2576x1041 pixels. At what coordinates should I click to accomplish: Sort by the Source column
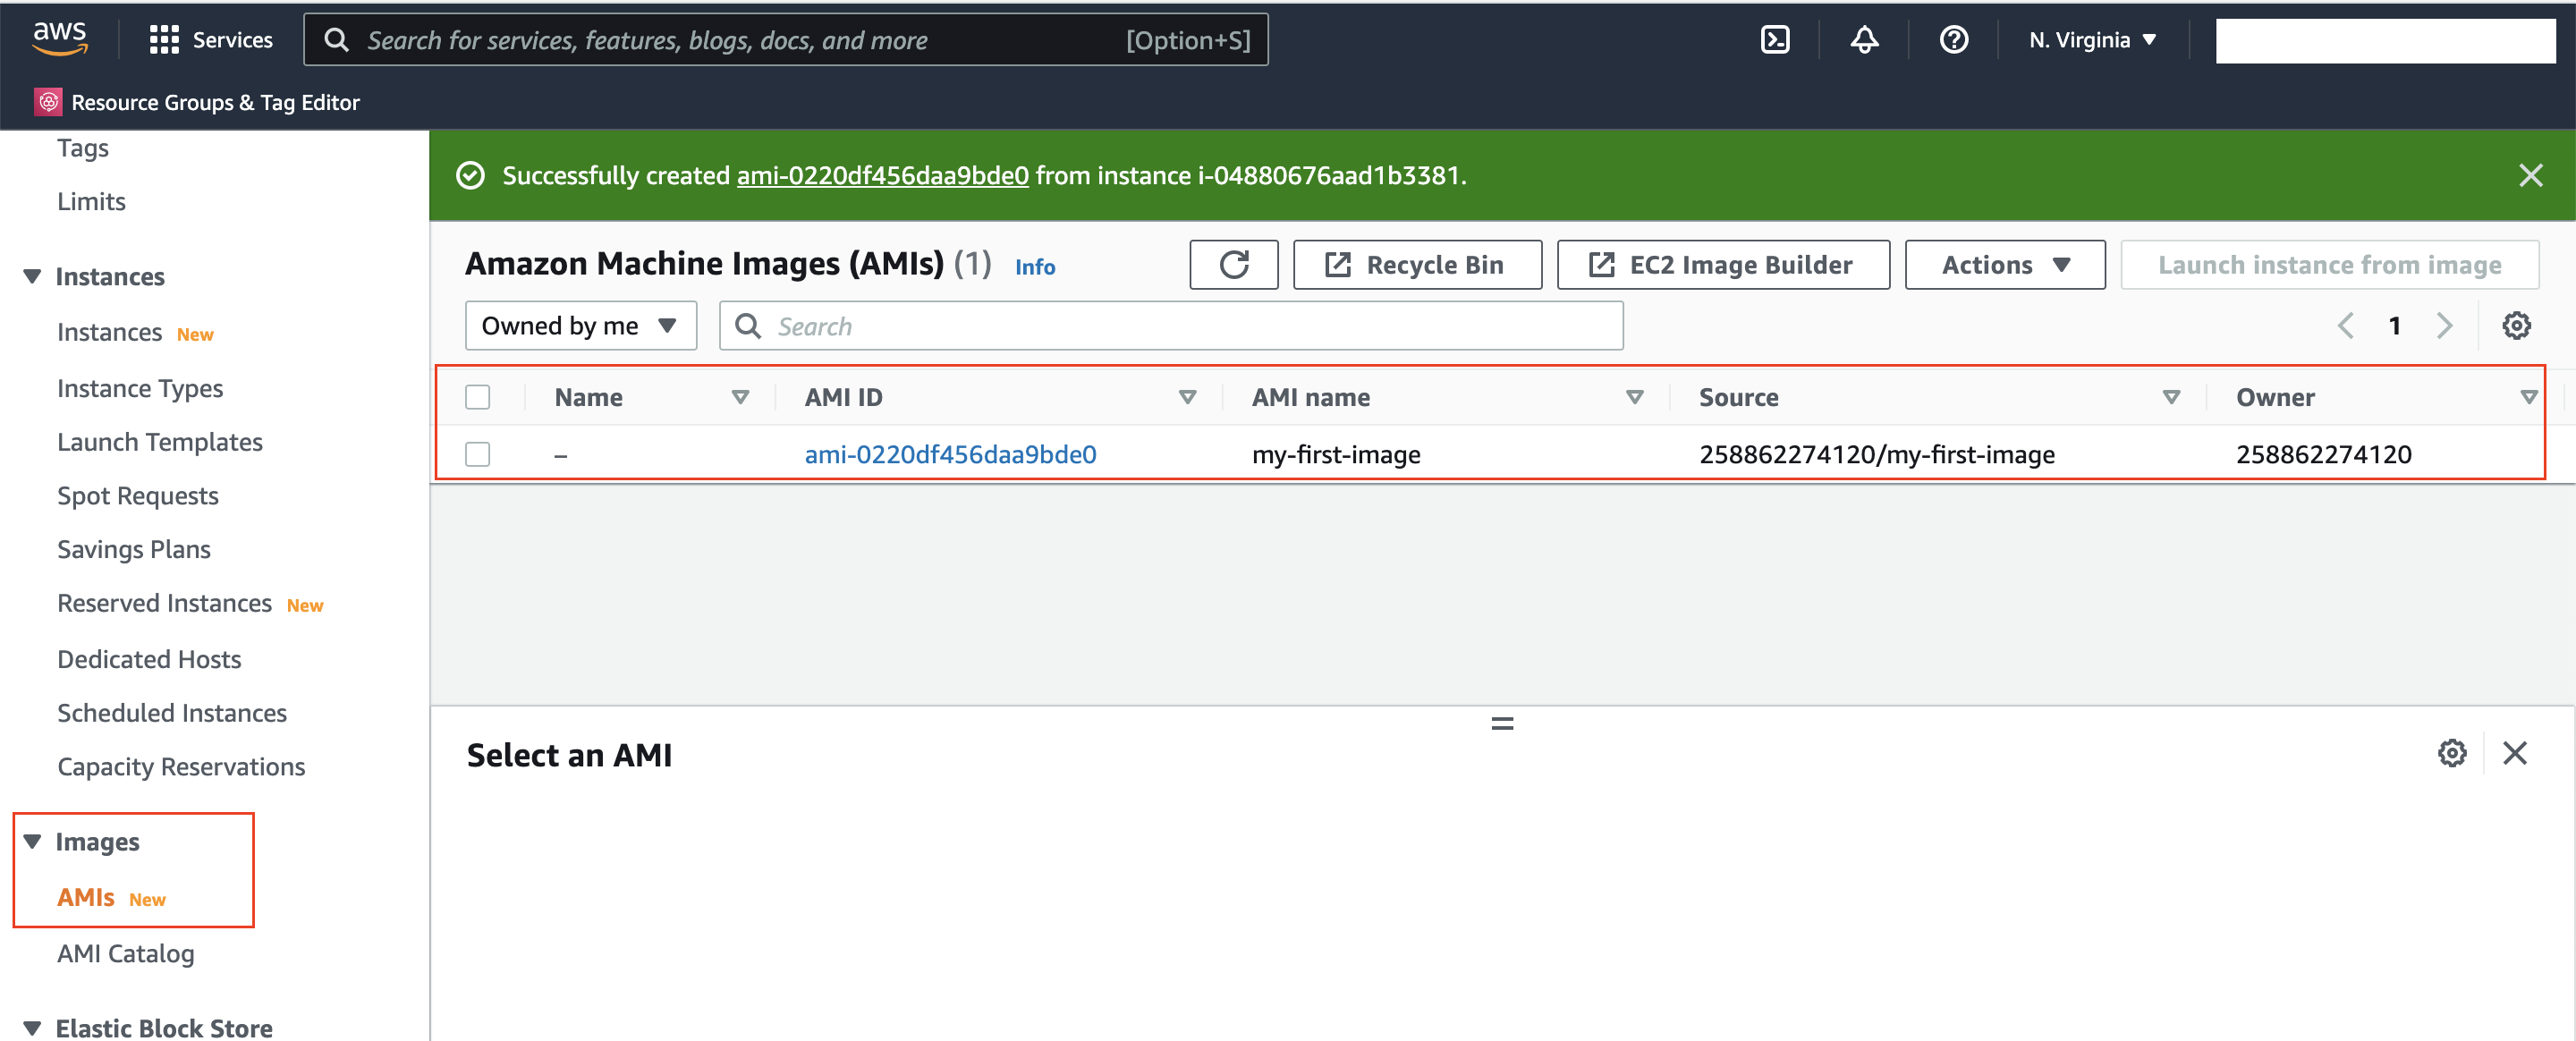2171,397
